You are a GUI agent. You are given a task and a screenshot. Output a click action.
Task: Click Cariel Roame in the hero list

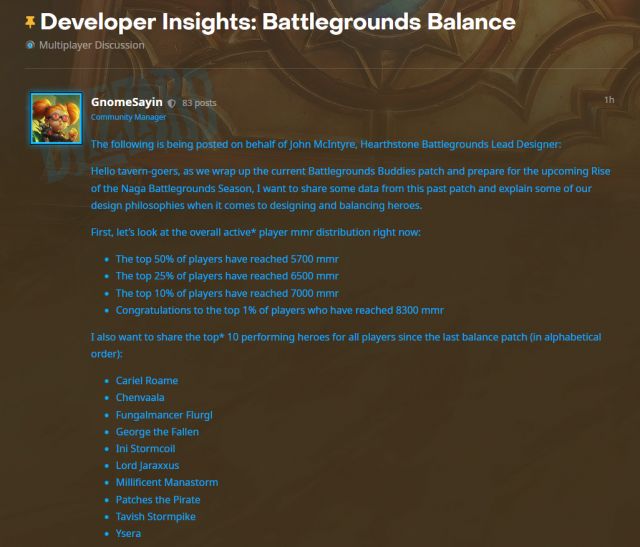(x=147, y=380)
